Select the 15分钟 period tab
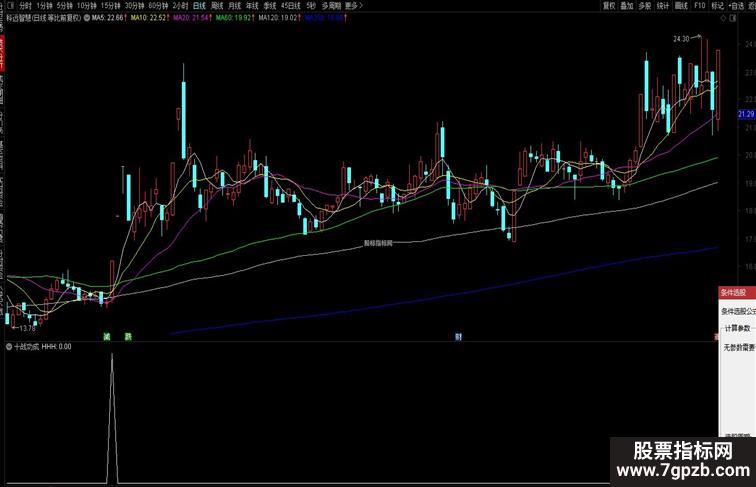 110,6
